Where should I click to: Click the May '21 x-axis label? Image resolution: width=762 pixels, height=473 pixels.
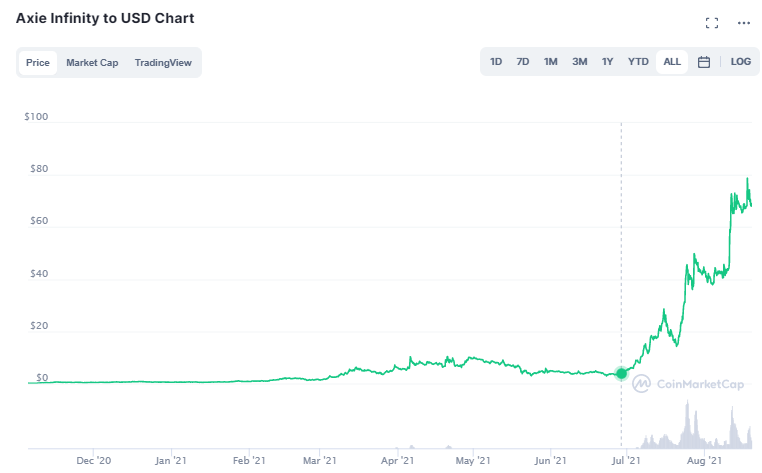click(x=473, y=460)
